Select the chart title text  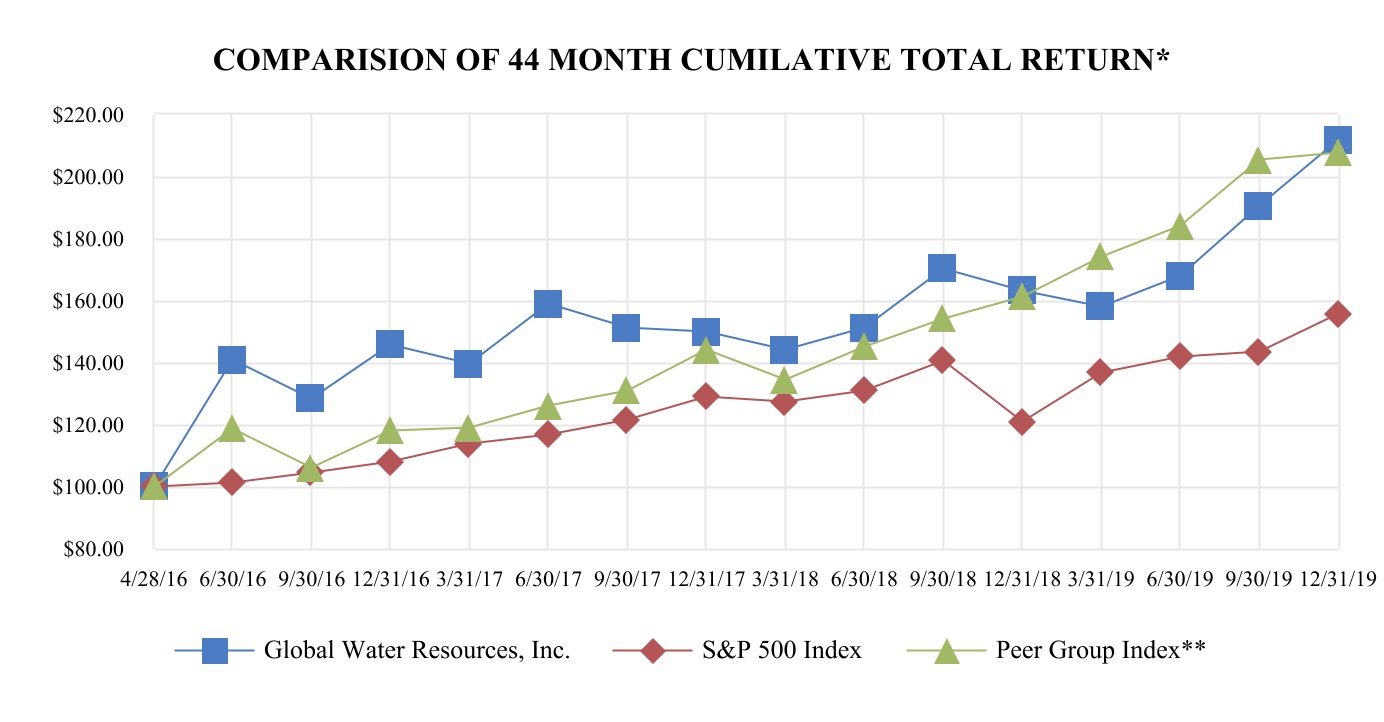[x=692, y=61]
